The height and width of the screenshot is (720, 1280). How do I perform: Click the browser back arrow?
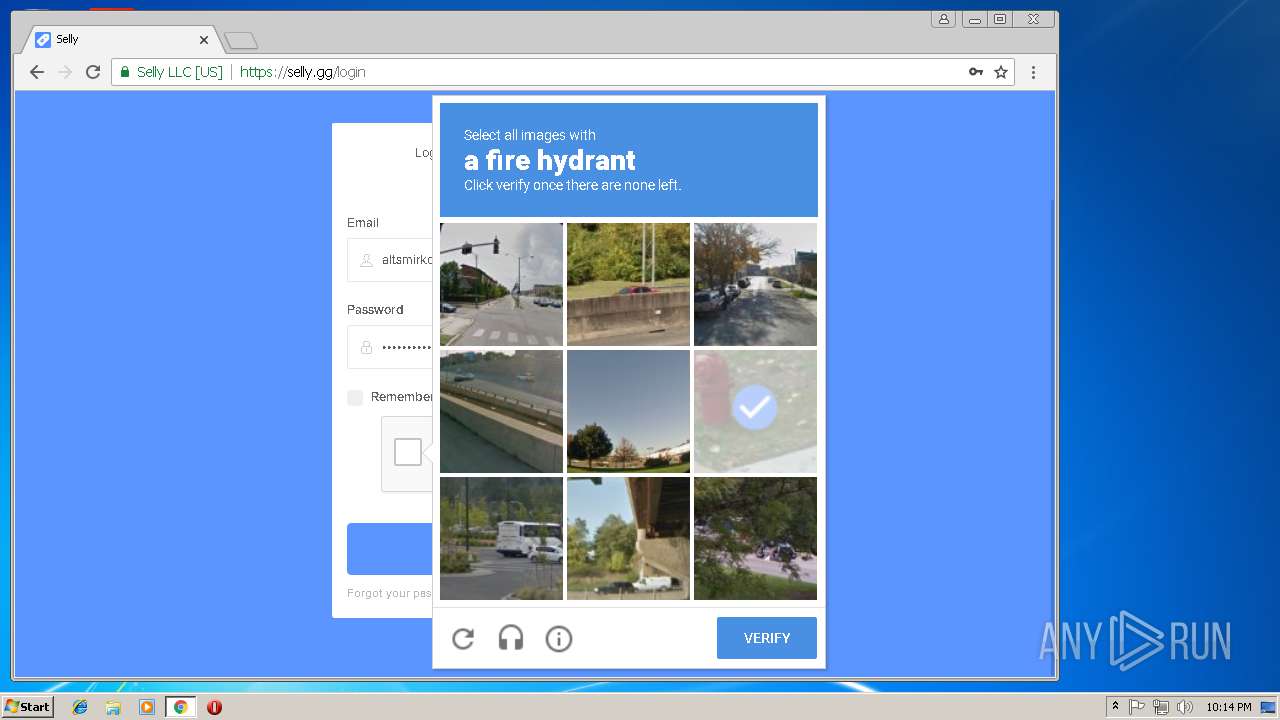37,72
